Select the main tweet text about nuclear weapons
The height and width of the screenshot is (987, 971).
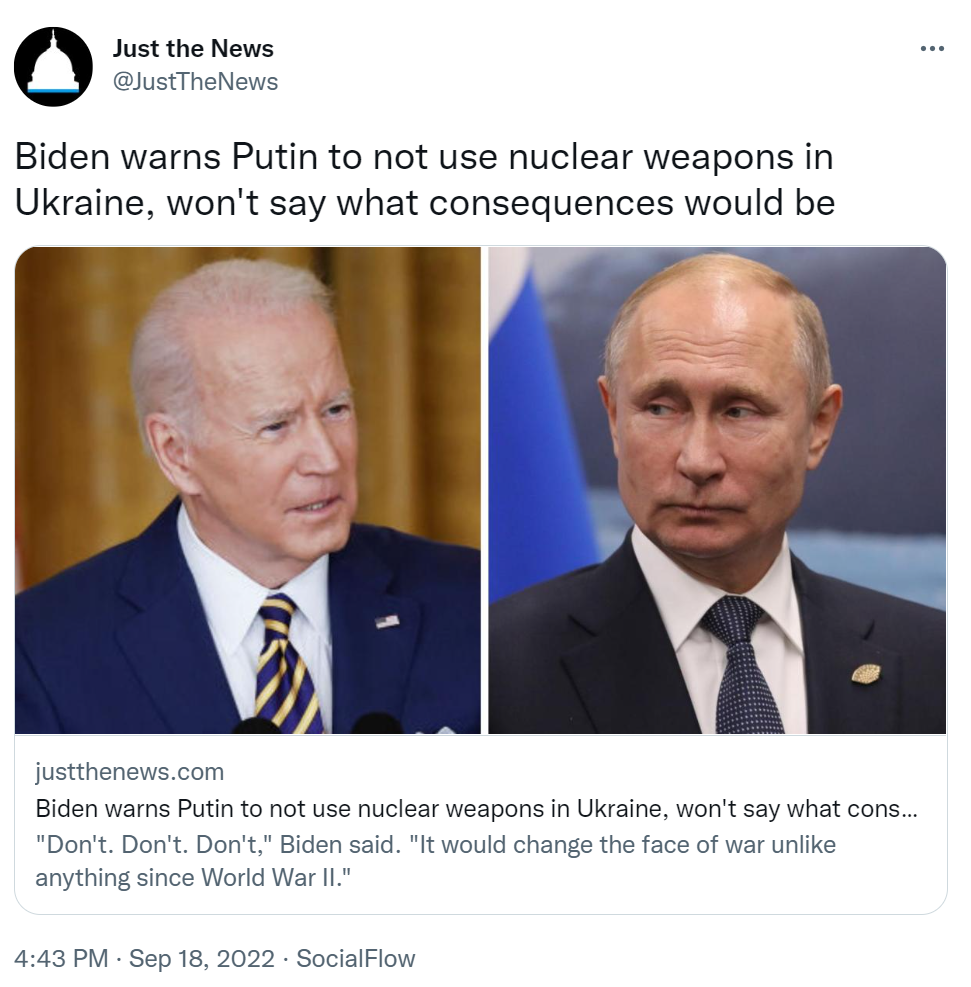(x=425, y=179)
